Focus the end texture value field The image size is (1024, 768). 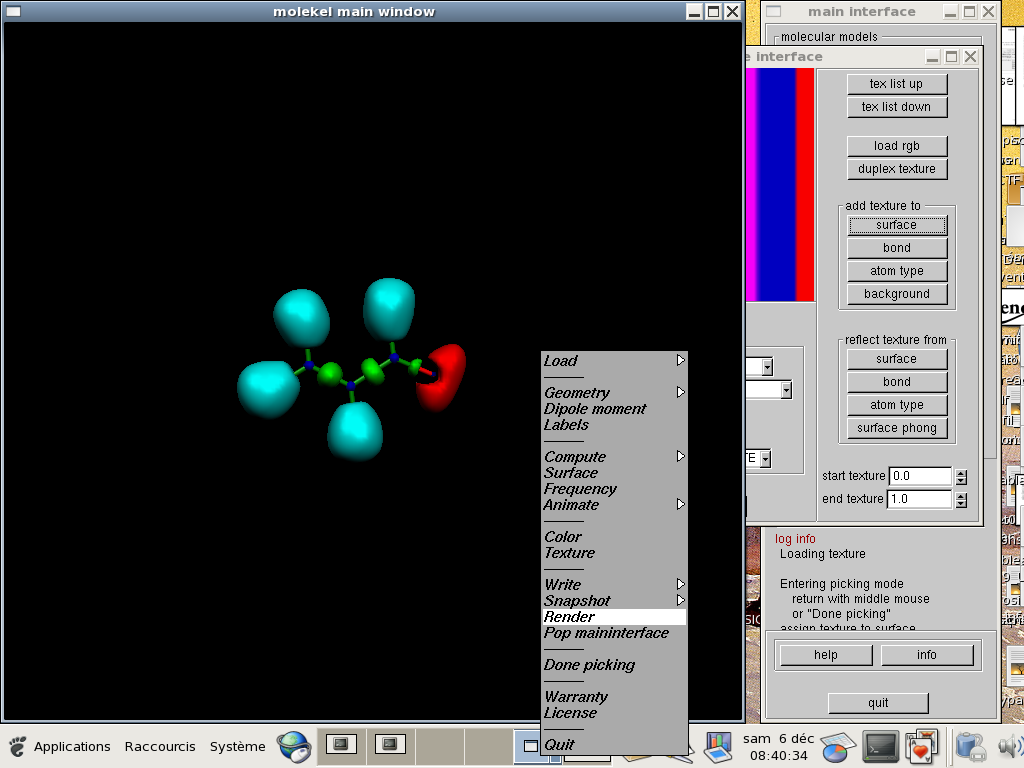pos(919,499)
